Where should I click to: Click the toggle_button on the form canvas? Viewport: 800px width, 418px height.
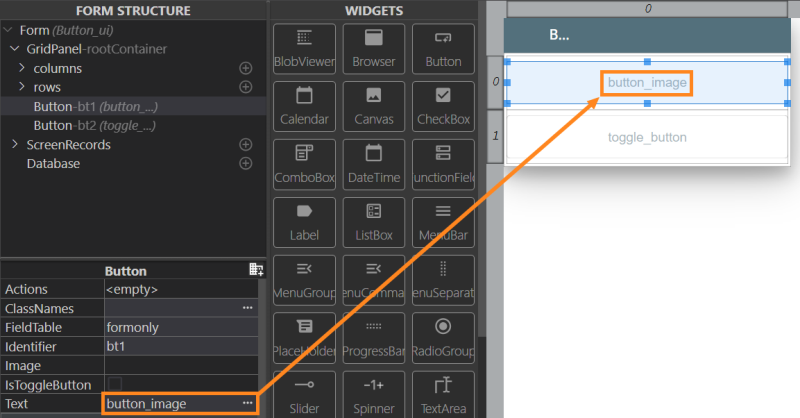[x=647, y=137]
